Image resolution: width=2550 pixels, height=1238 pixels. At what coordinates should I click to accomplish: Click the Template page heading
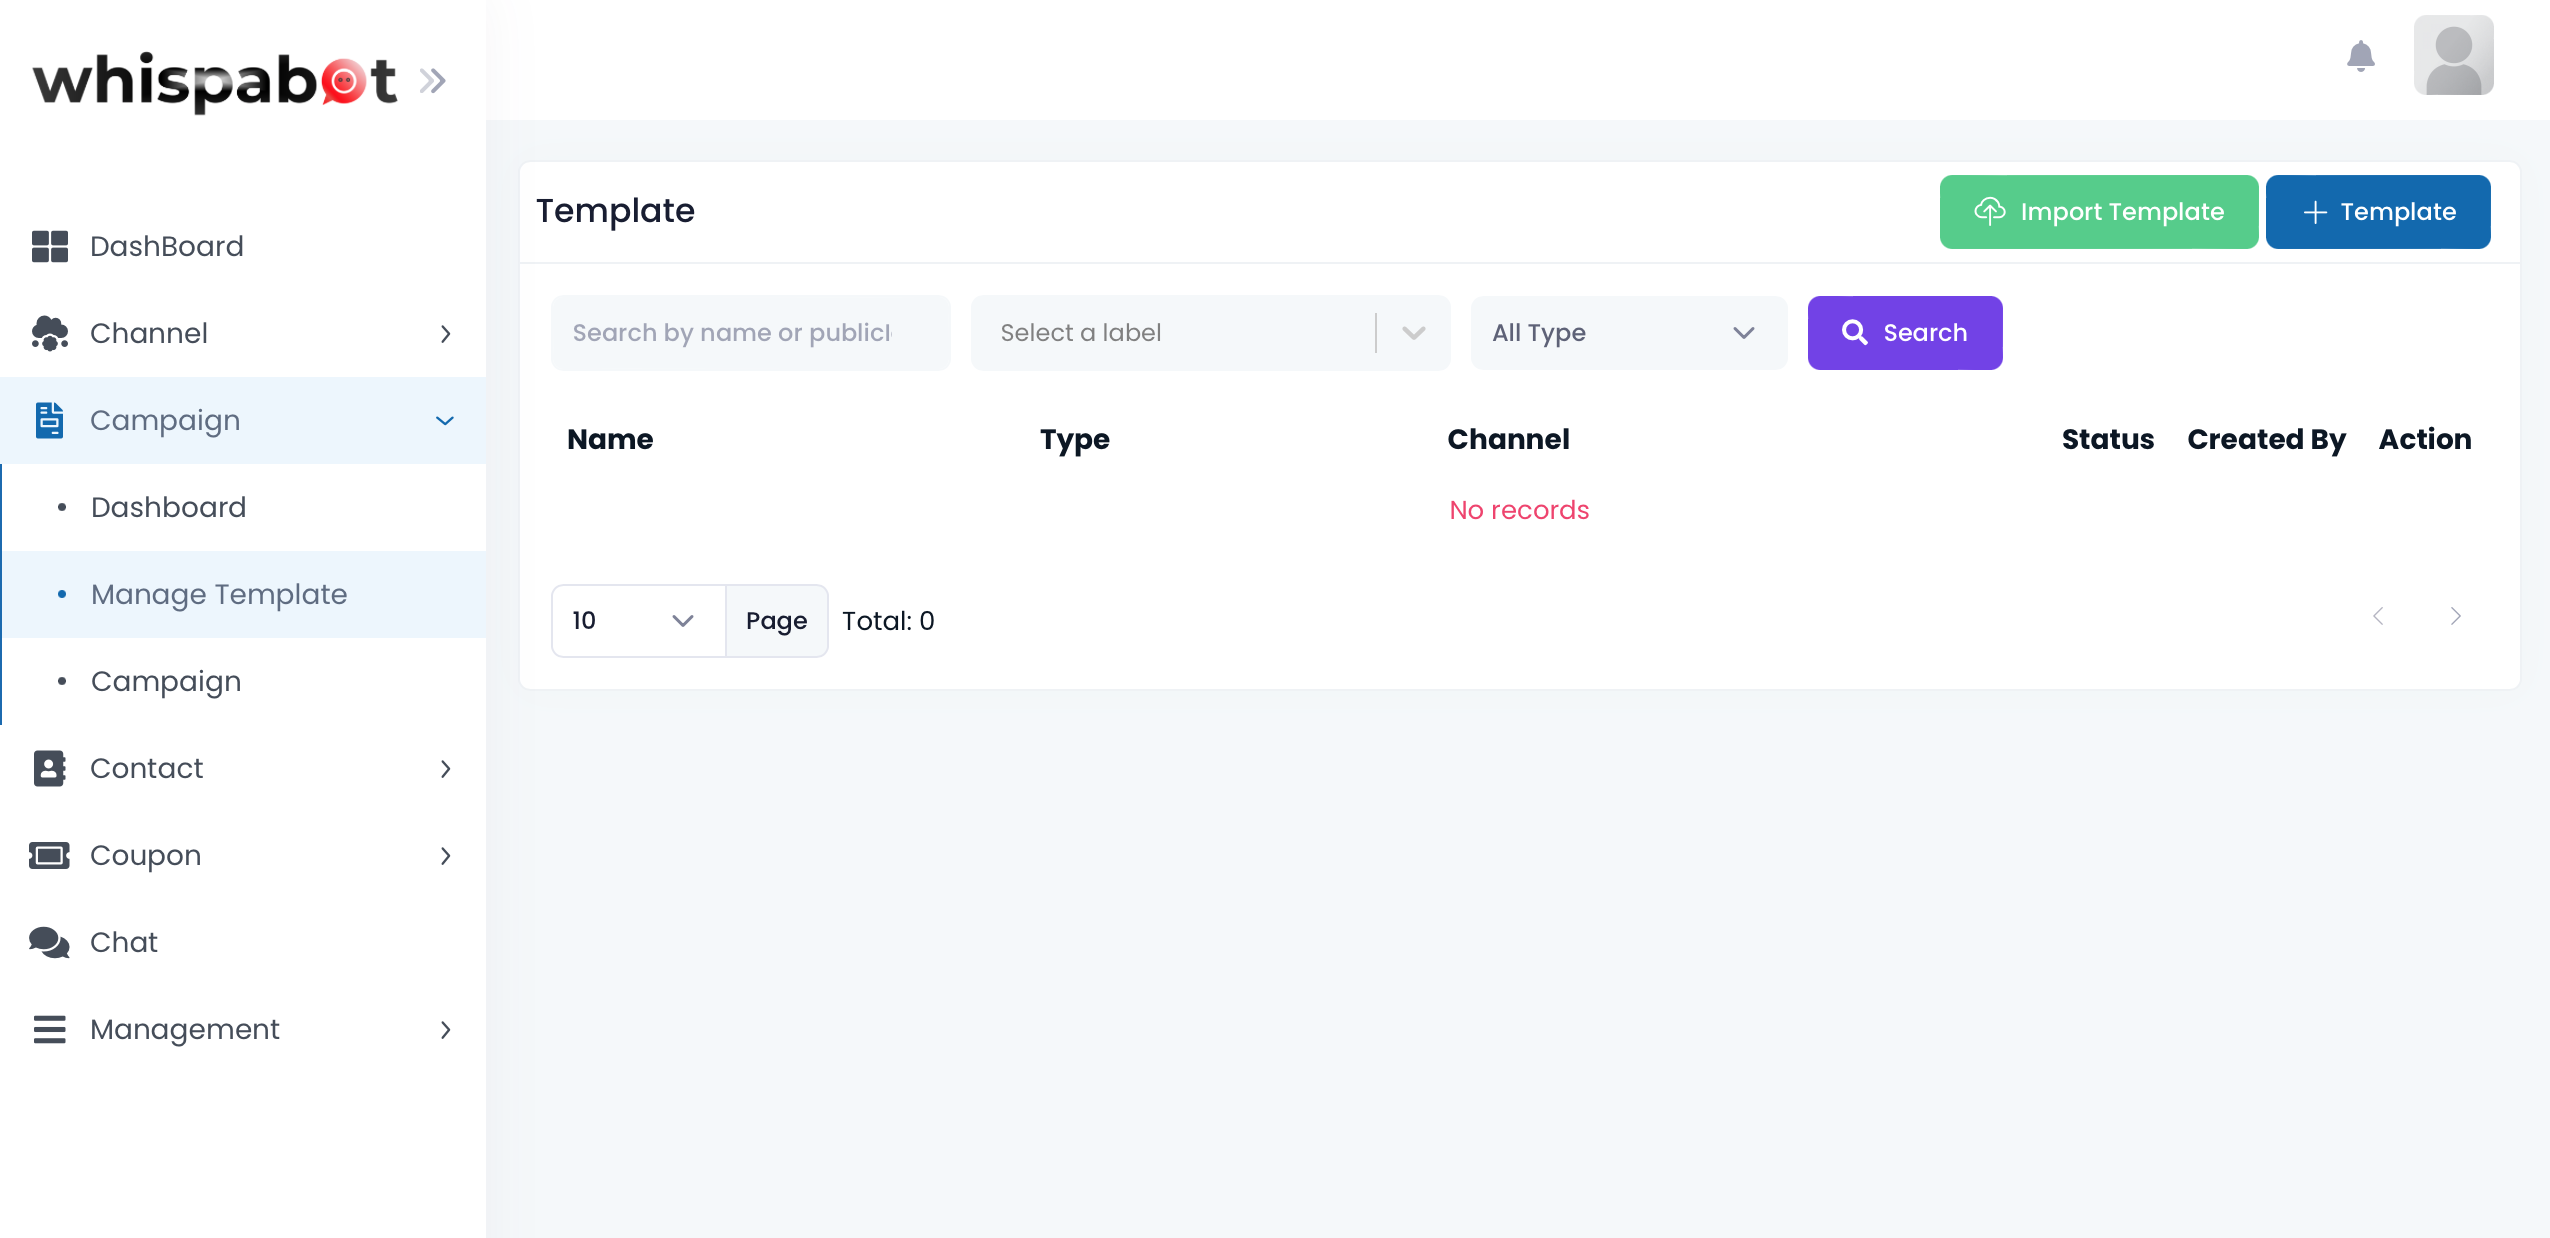[x=615, y=211]
